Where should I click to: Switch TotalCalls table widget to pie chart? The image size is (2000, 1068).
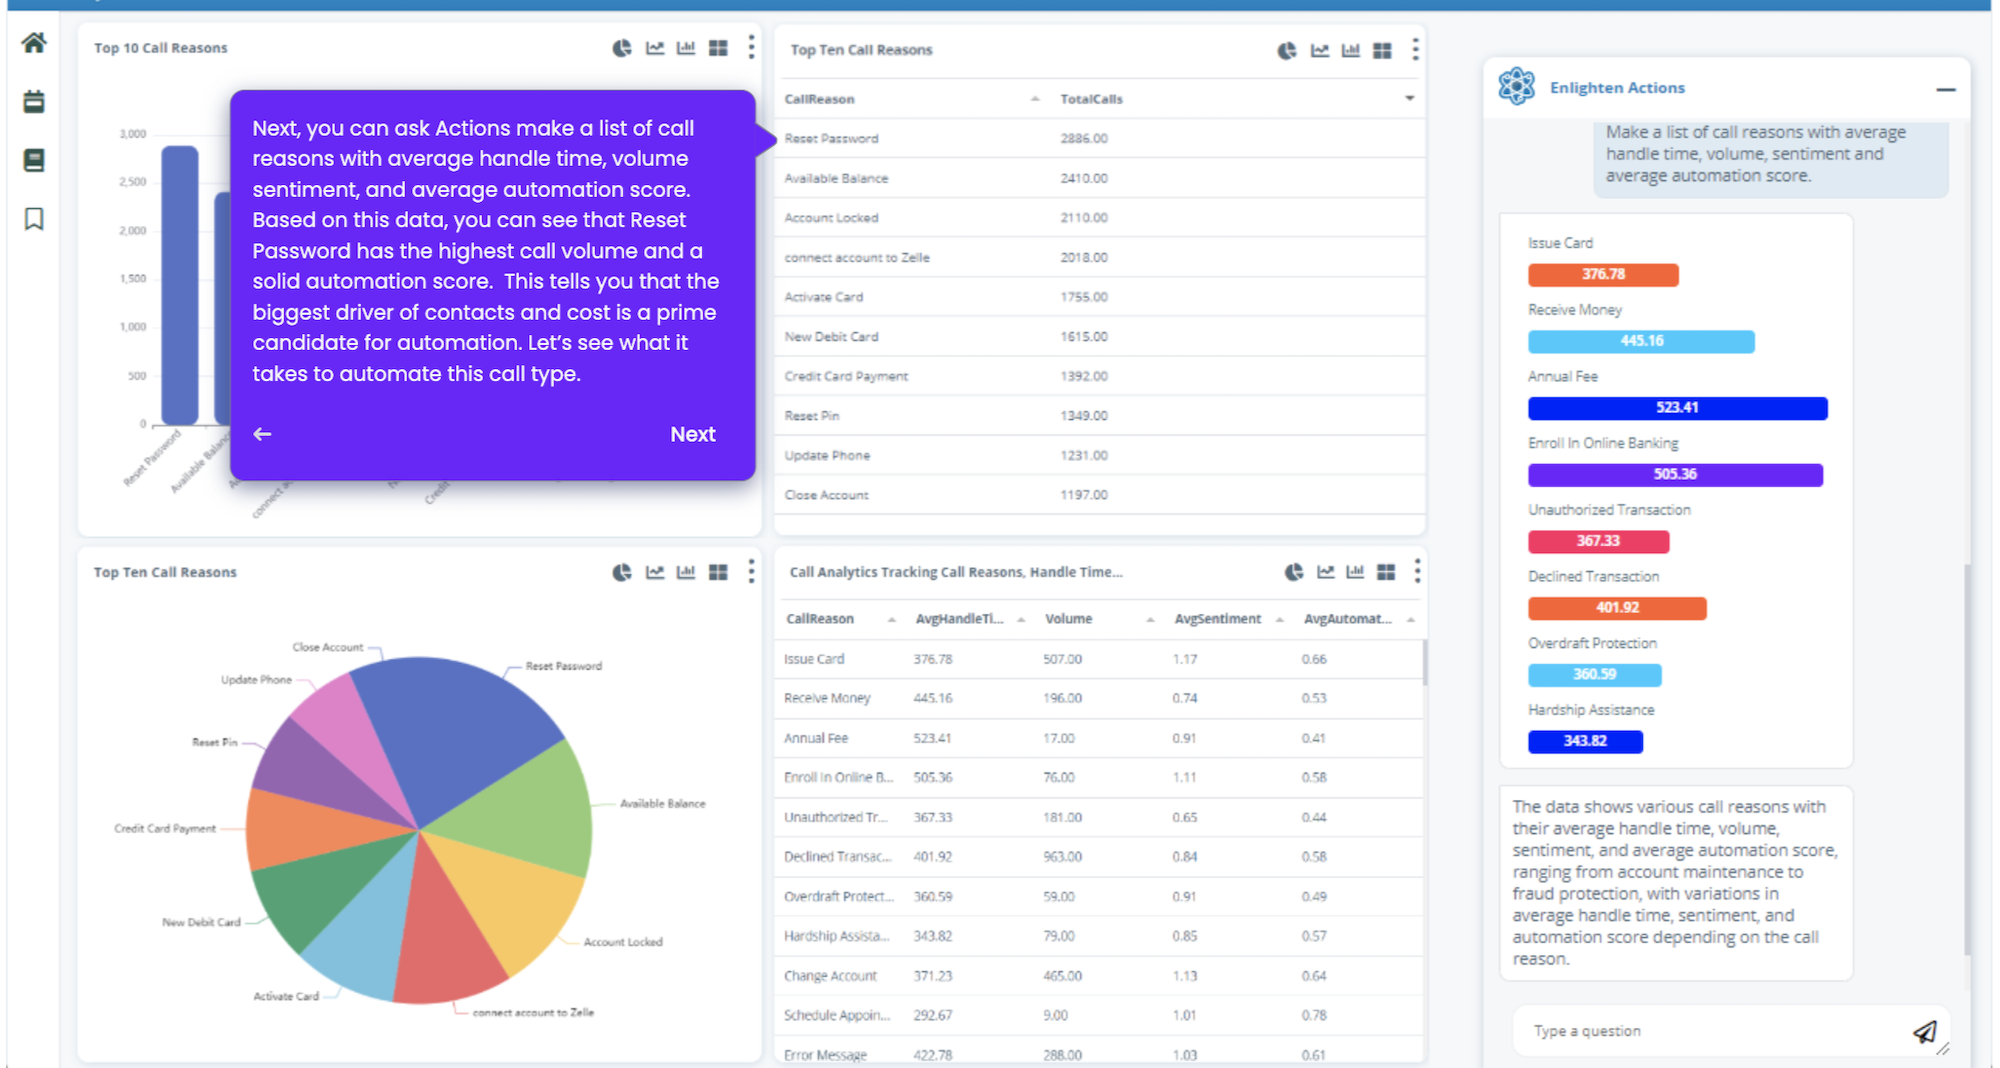[1287, 50]
